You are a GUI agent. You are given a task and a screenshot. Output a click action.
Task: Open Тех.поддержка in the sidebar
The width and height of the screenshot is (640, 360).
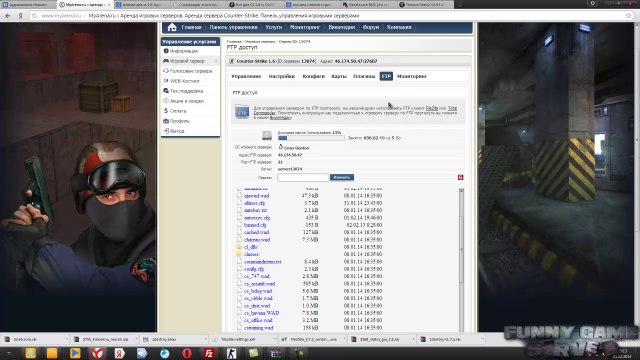click(186, 91)
